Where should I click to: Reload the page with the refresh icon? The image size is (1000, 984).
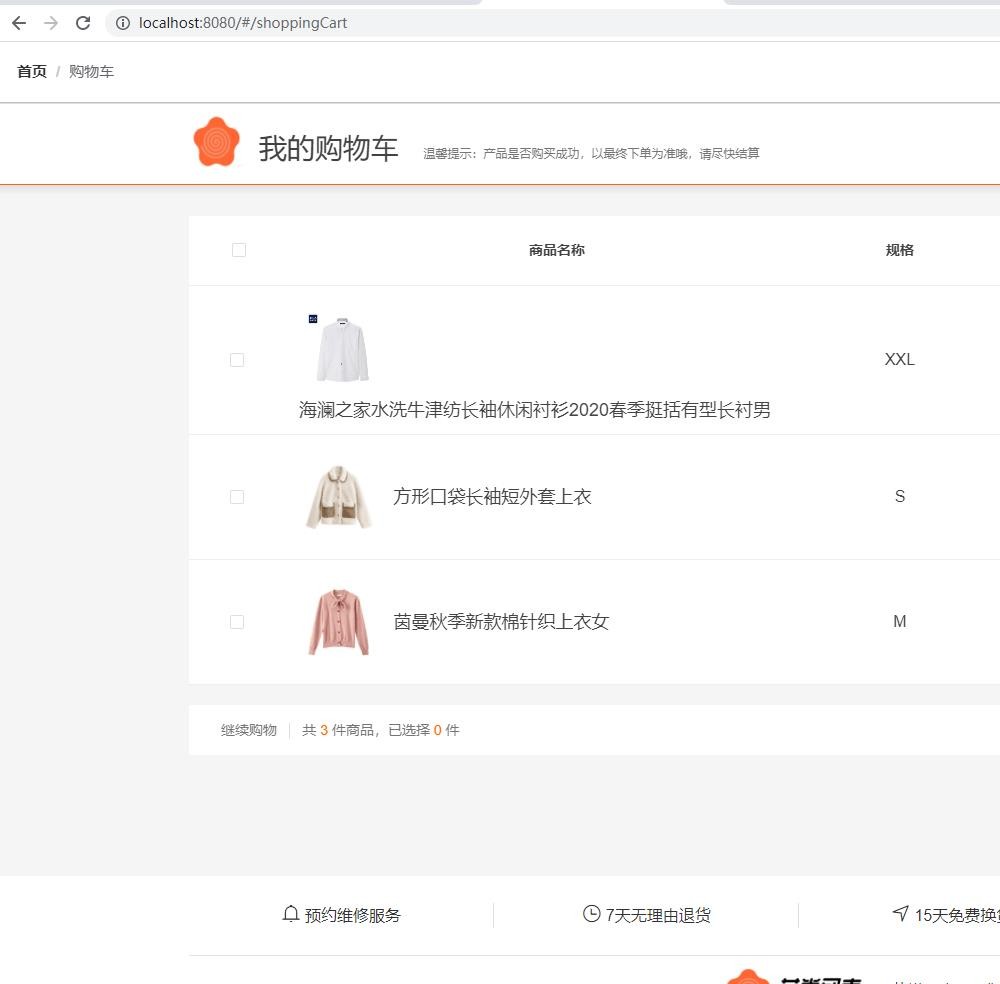tap(83, 23)
